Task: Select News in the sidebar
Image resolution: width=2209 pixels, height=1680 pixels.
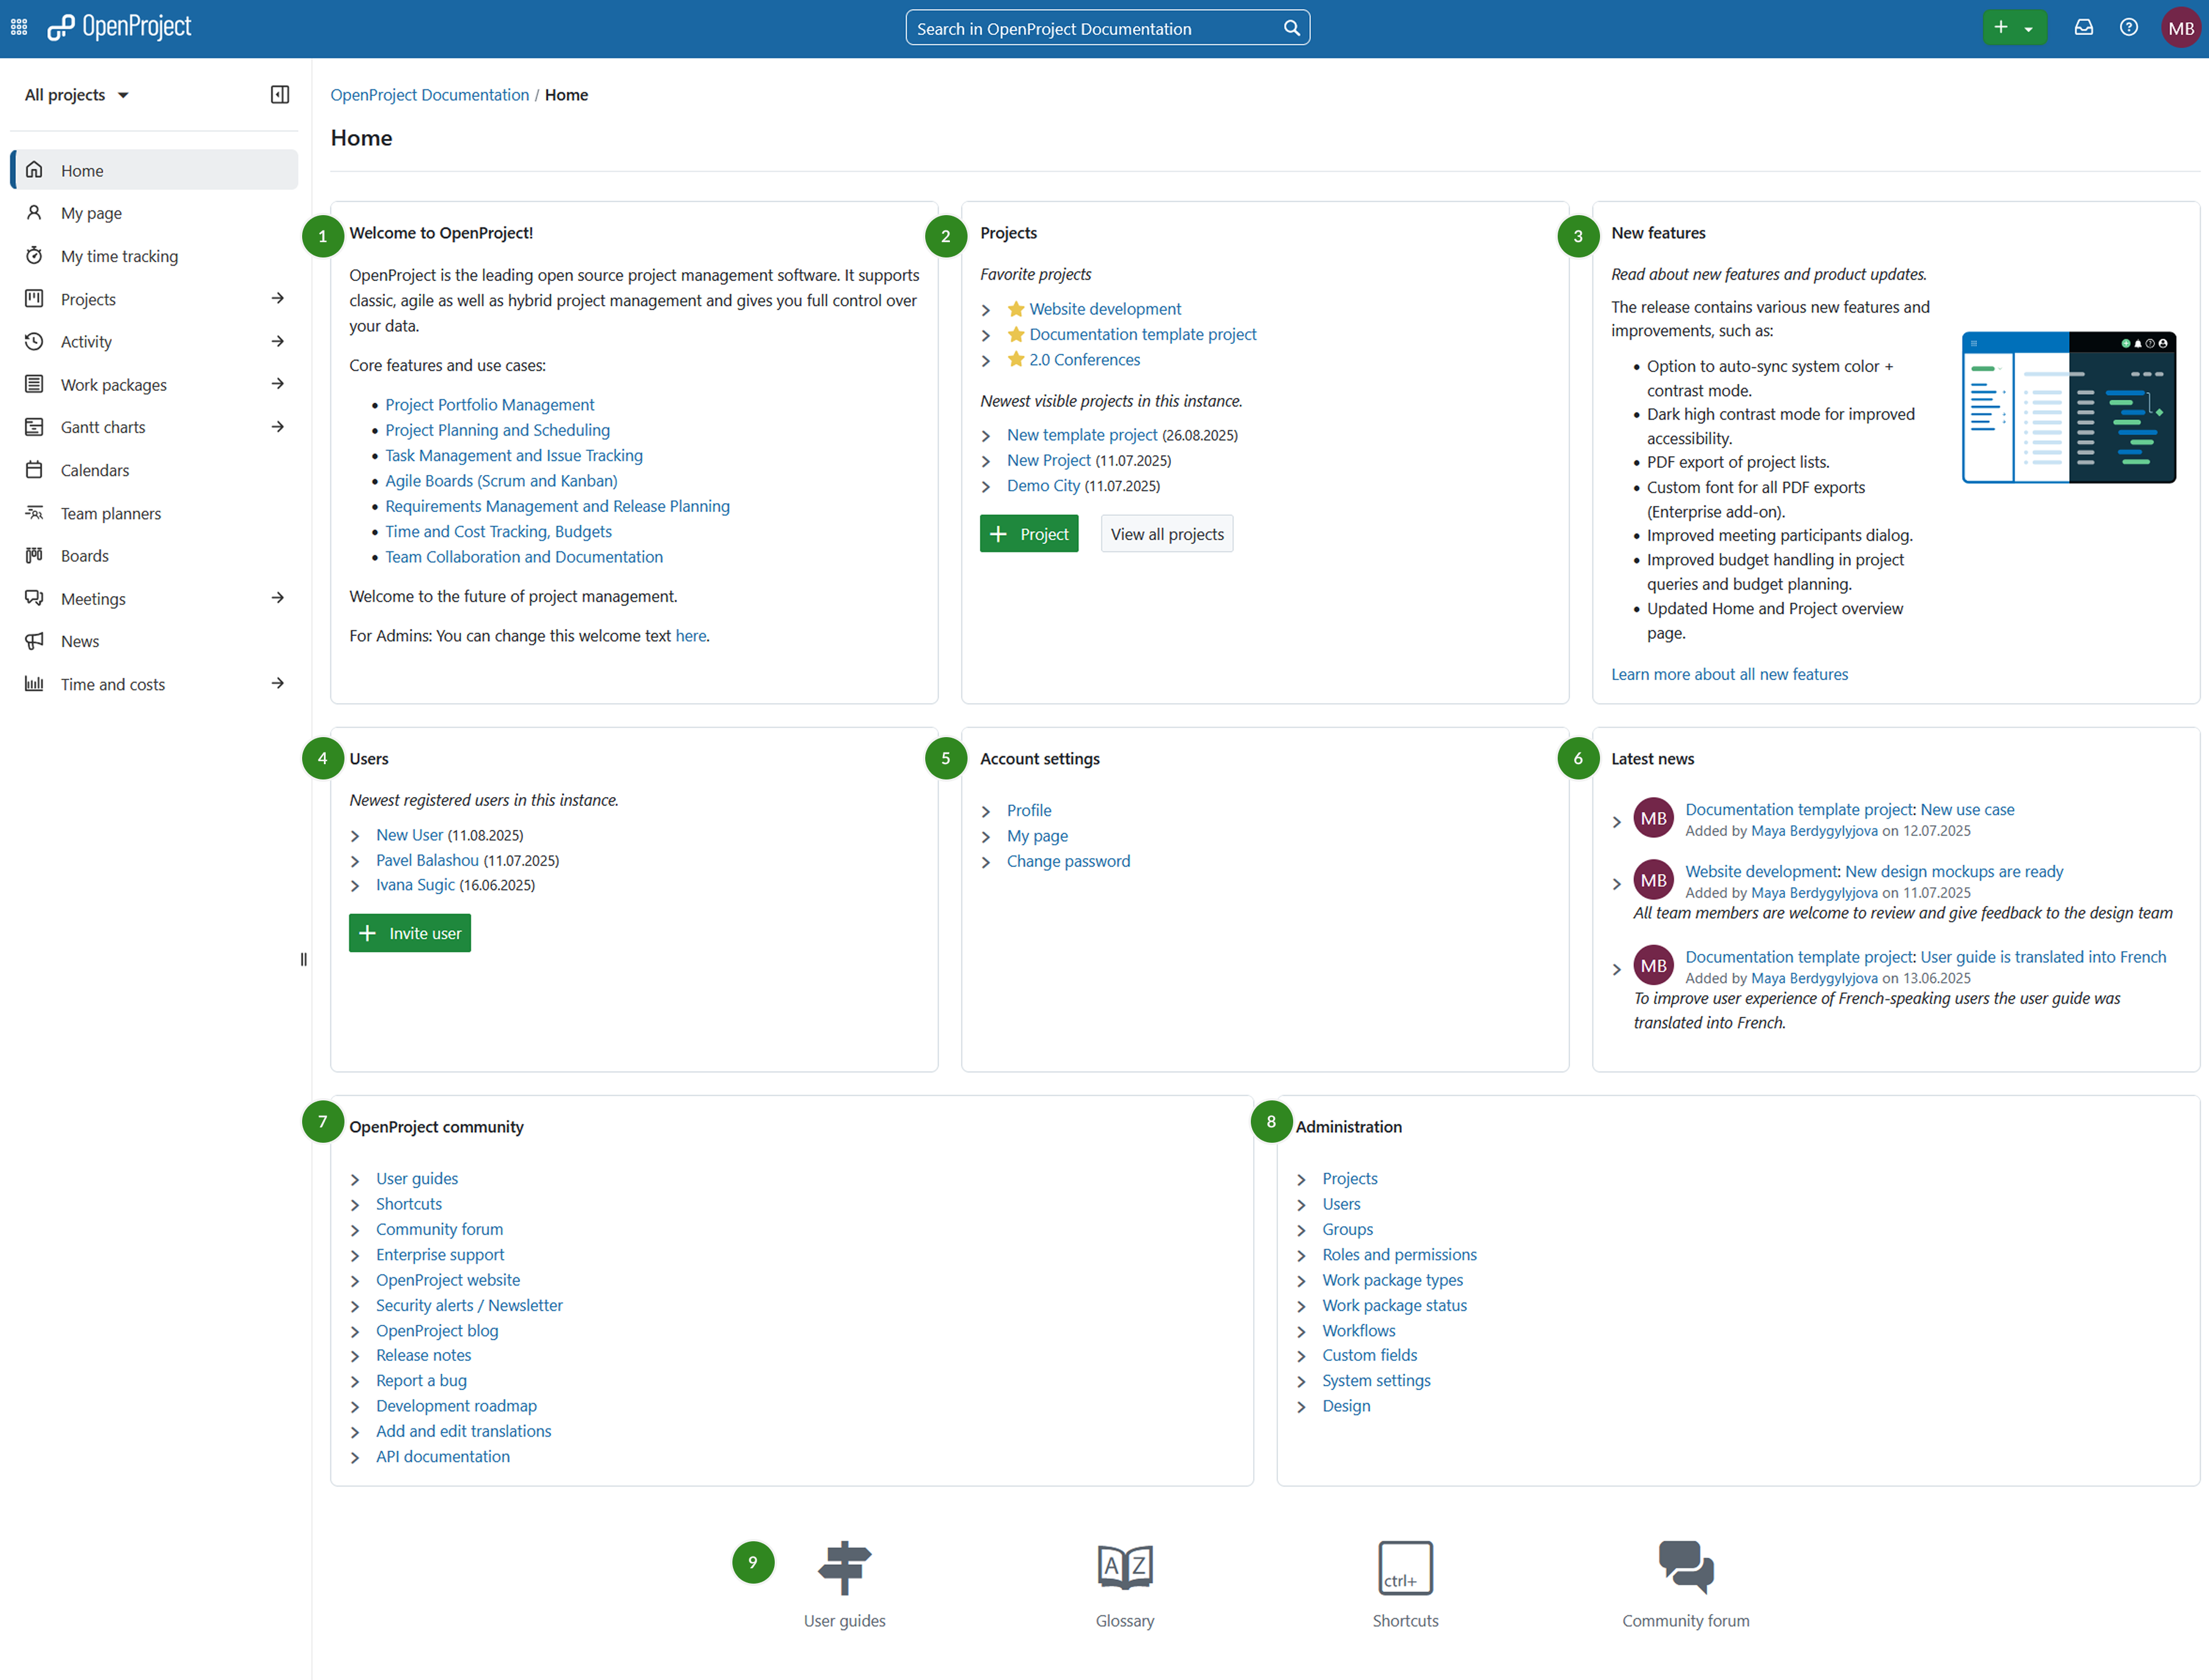Action: pyautogui.click(x=80, y=641)
